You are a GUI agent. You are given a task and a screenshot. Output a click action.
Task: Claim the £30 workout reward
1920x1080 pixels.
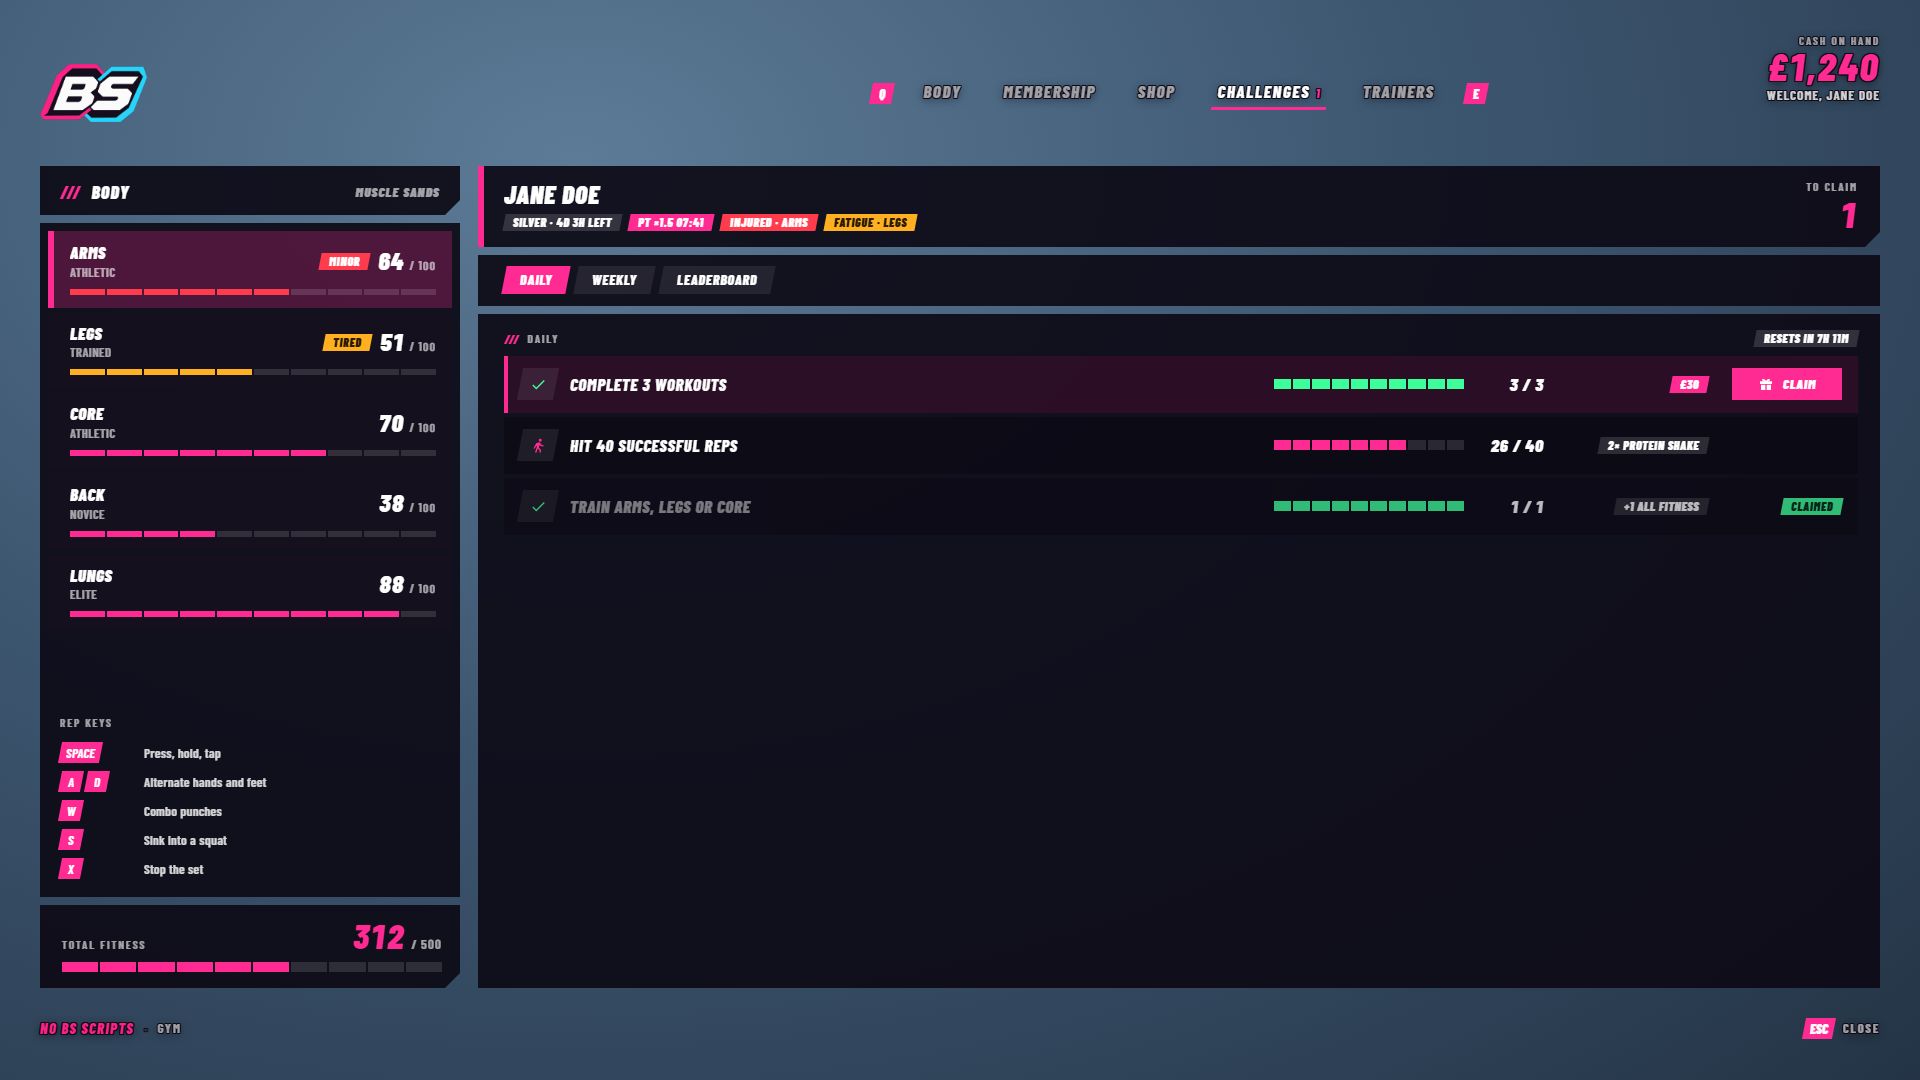point(1787,384)
